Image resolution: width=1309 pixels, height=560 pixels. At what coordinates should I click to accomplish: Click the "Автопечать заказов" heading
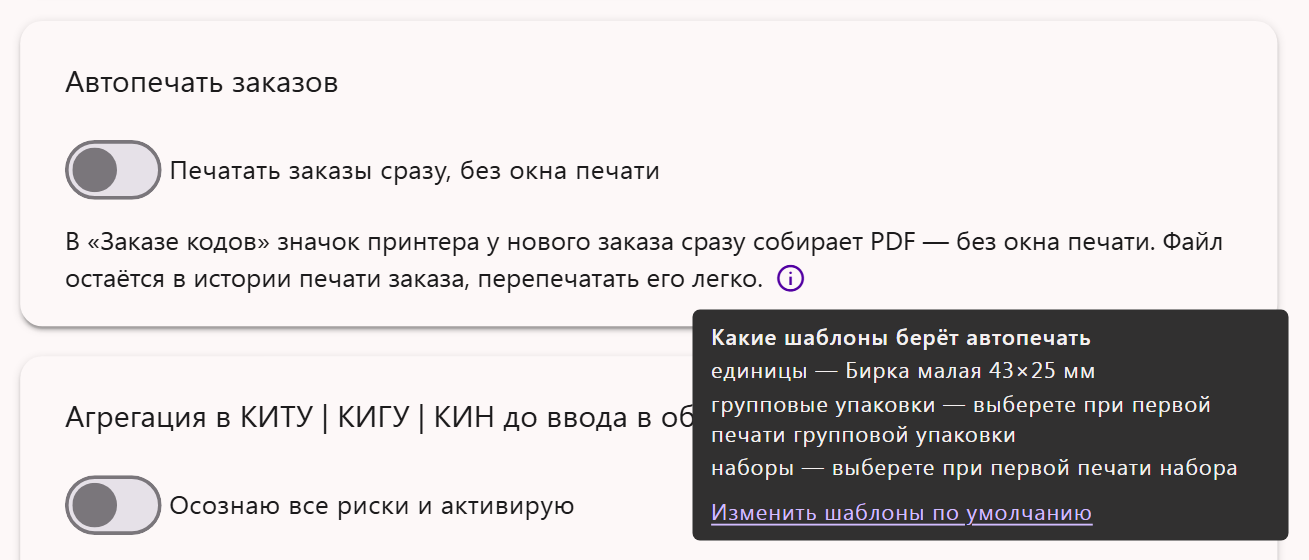pyautogui.click(x=202, y=82)
